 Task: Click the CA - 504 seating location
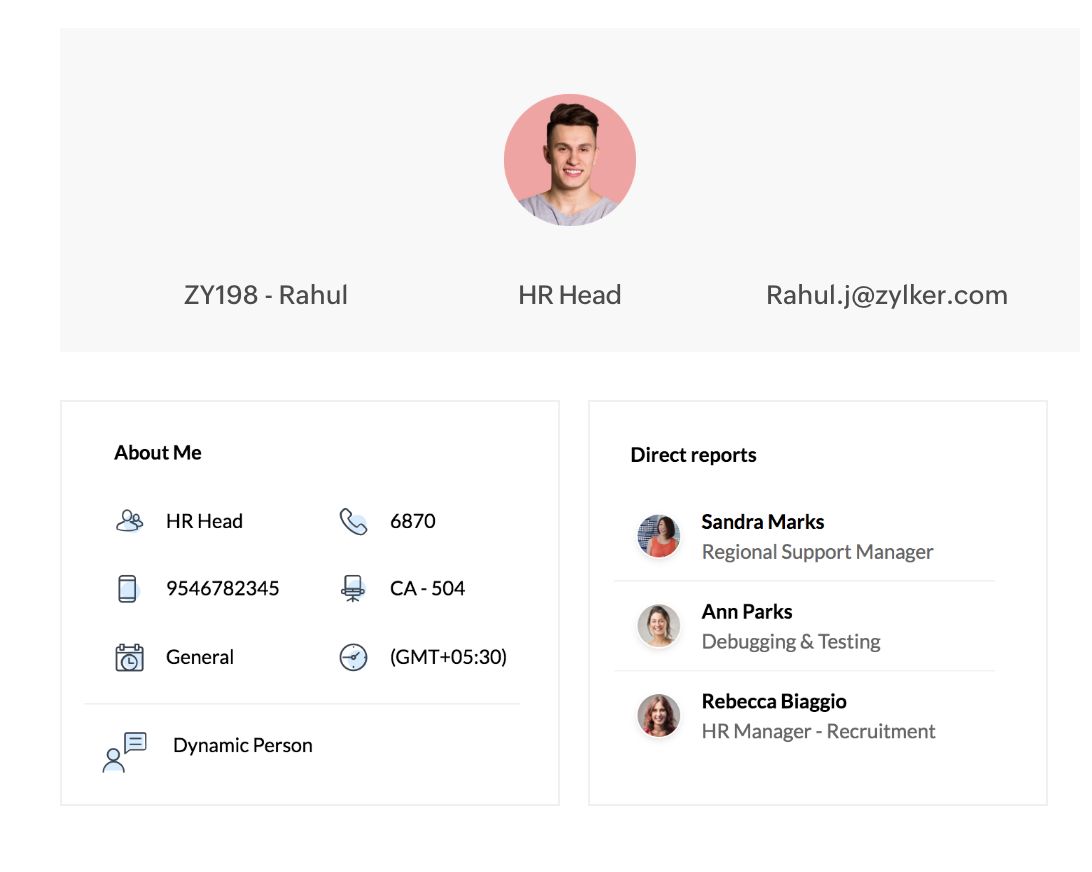coord(427,589)
